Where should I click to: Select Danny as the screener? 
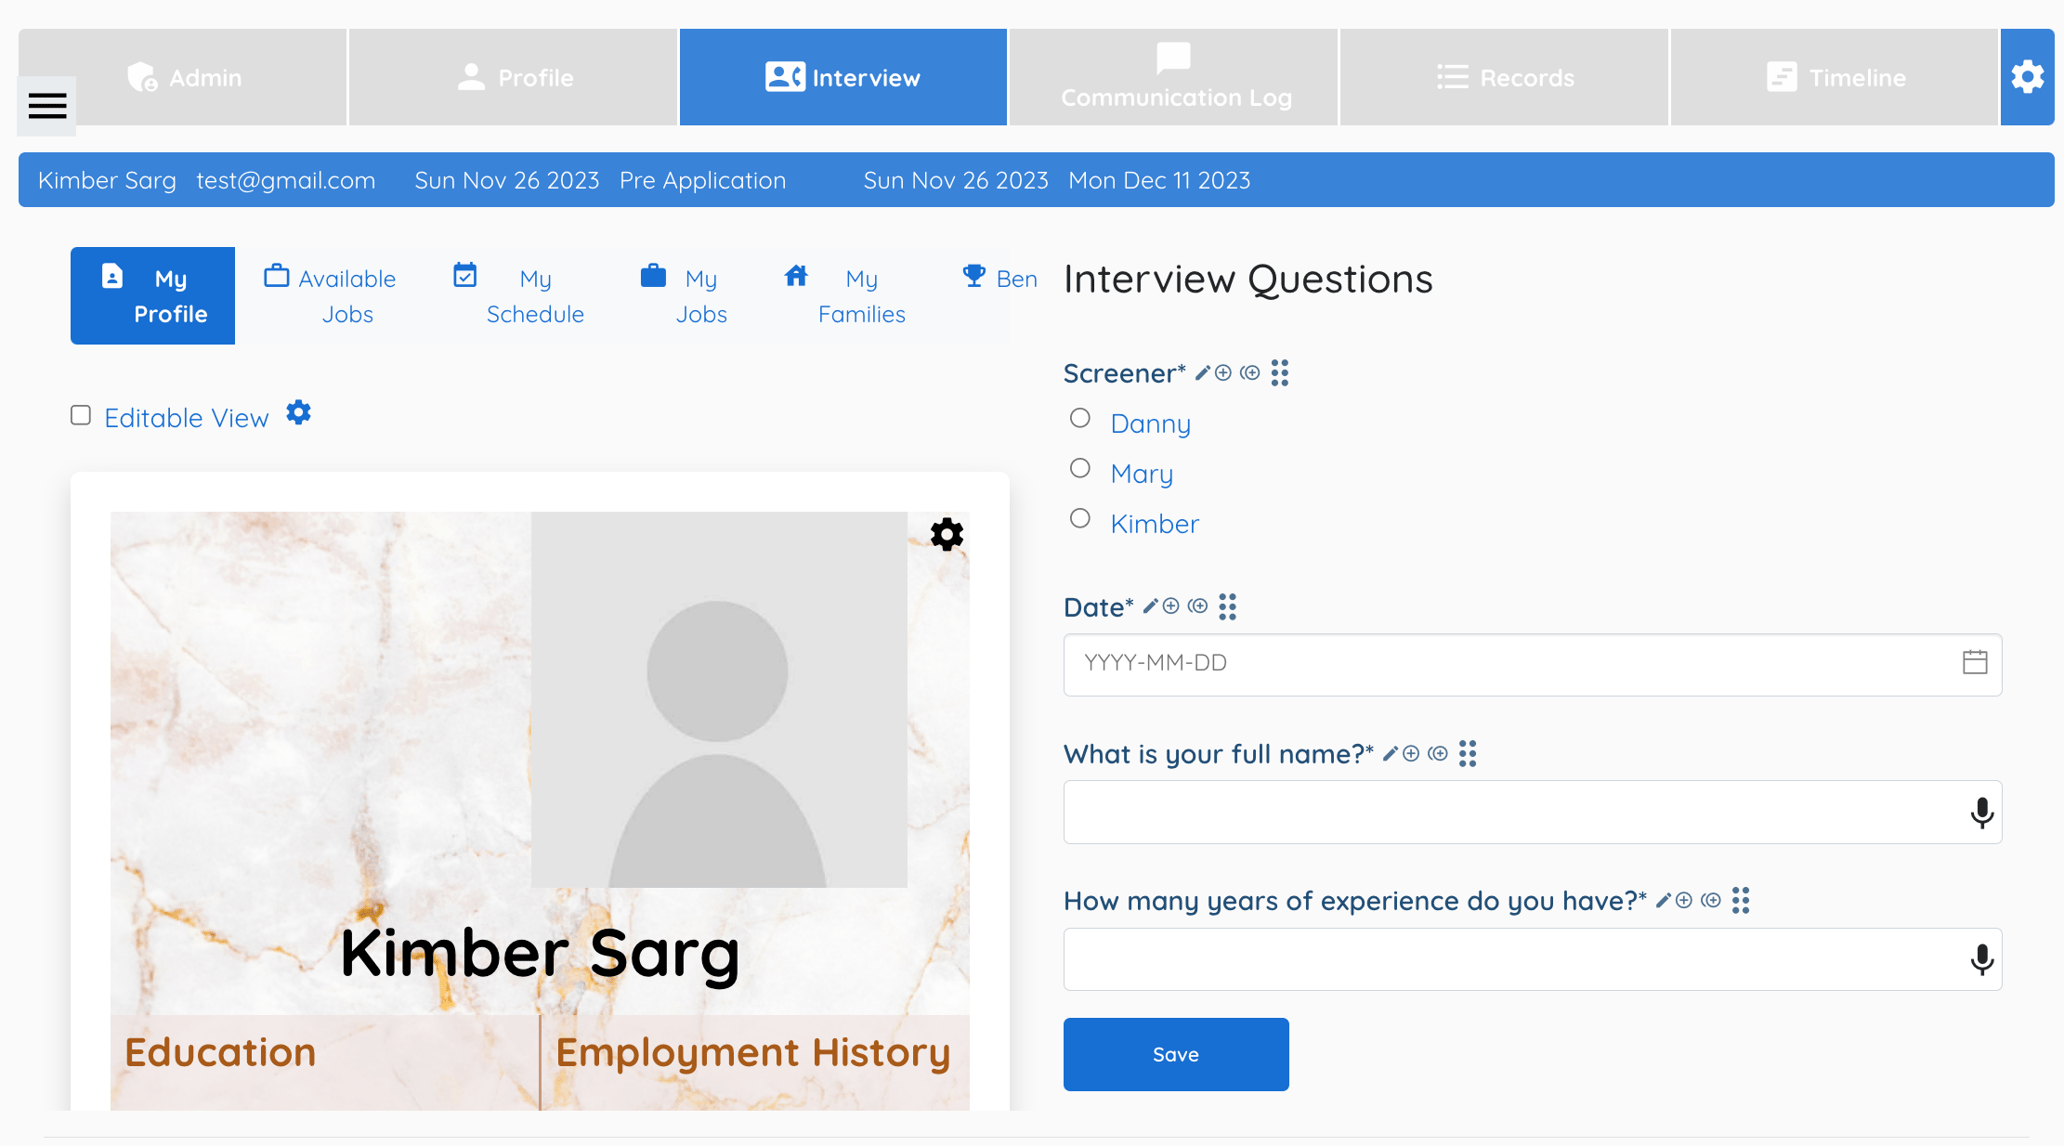click(x=1080, y=418)
